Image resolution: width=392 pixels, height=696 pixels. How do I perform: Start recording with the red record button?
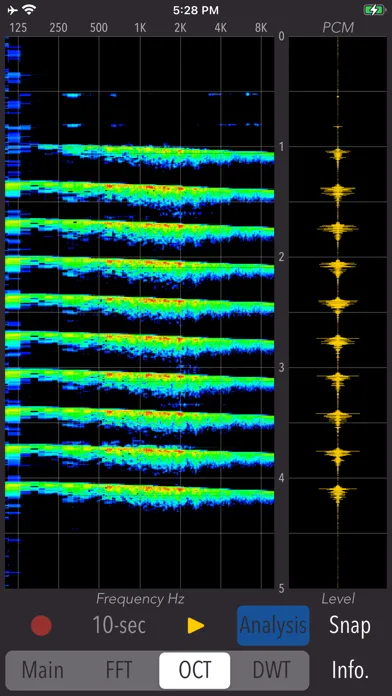(x=41, y=625)
